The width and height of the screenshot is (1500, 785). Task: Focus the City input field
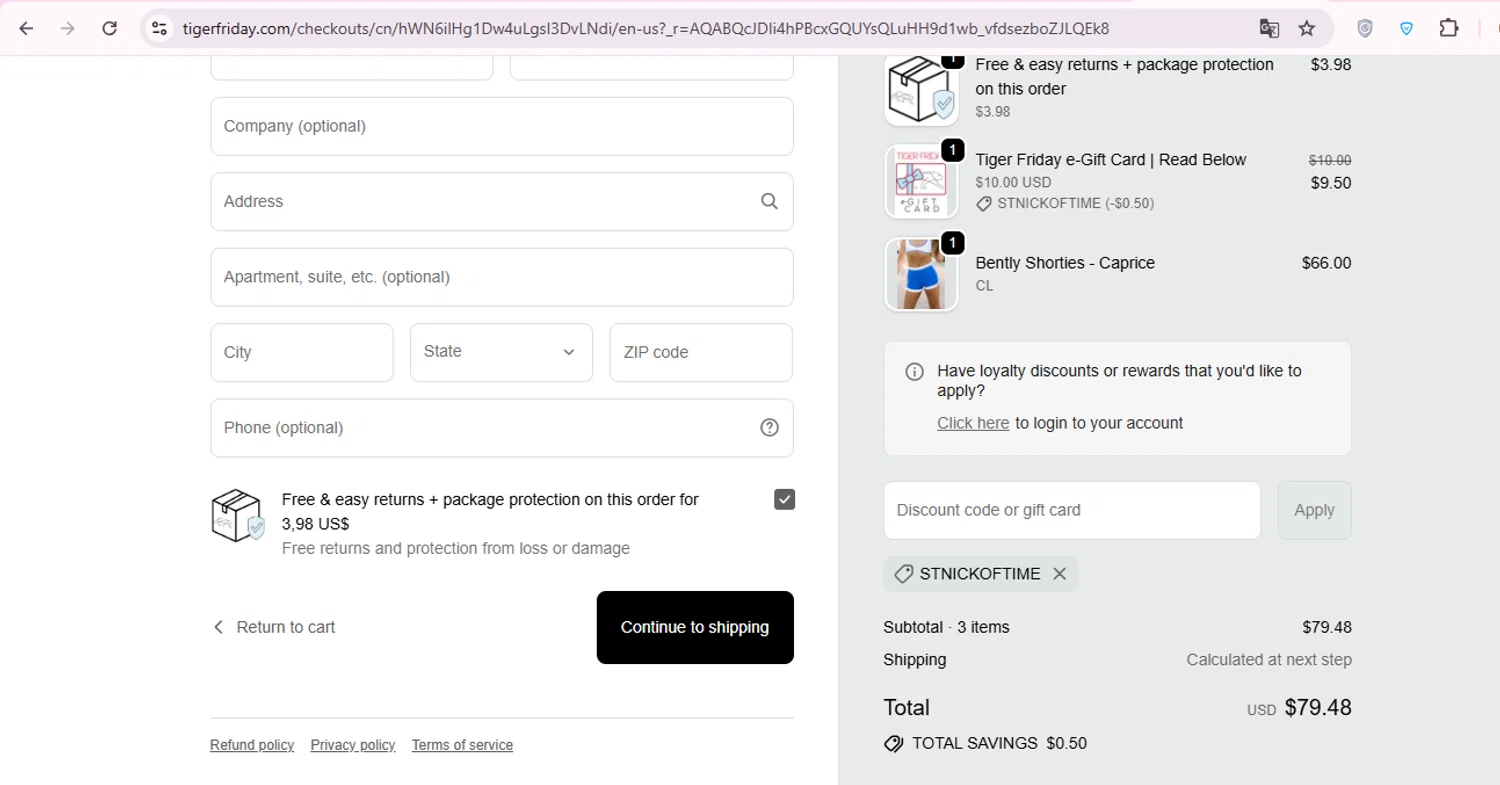pos(302,352)
